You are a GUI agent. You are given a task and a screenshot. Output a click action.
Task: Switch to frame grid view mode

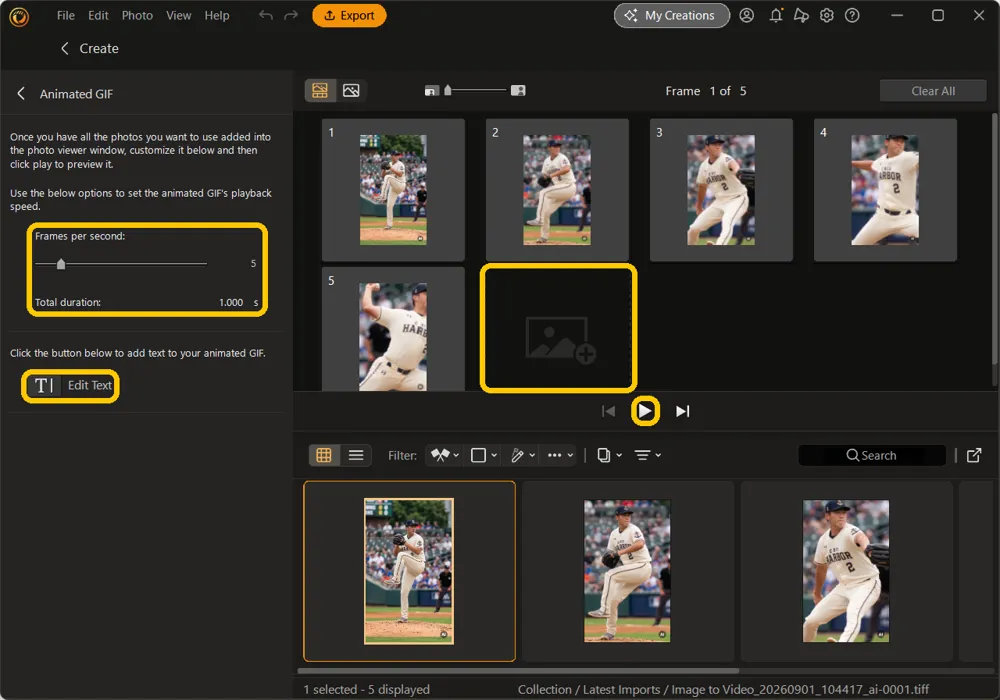[x=320, y=91]
